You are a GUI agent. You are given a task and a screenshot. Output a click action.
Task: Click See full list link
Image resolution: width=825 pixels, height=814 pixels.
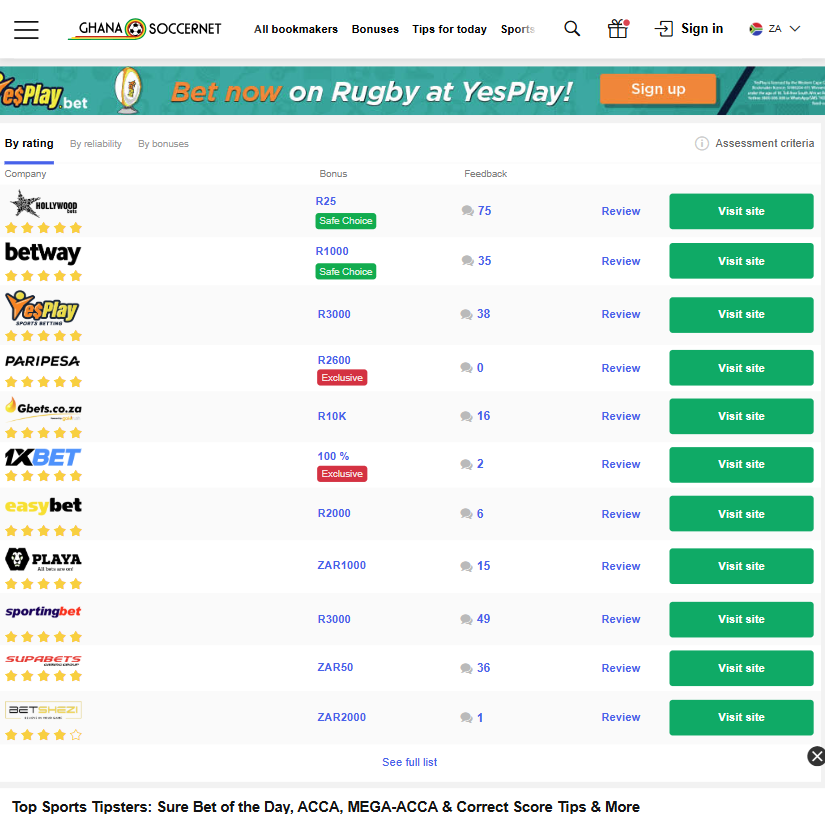point(409,762)
